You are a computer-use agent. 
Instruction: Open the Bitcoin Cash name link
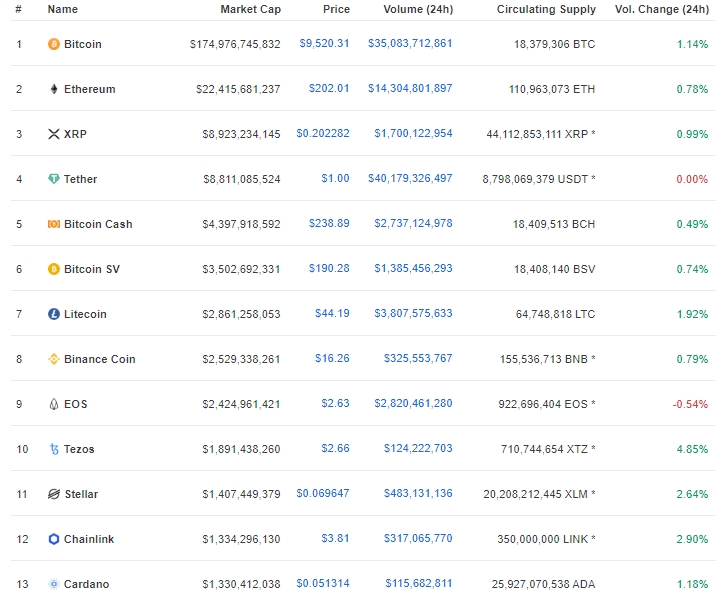98,224
